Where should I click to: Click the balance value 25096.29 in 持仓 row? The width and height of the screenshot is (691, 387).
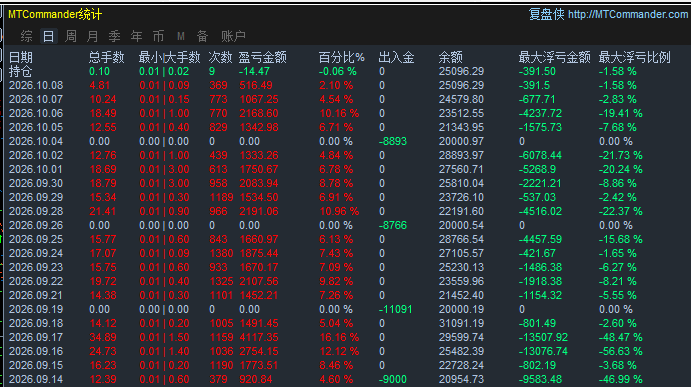click(x=461, y=71)
